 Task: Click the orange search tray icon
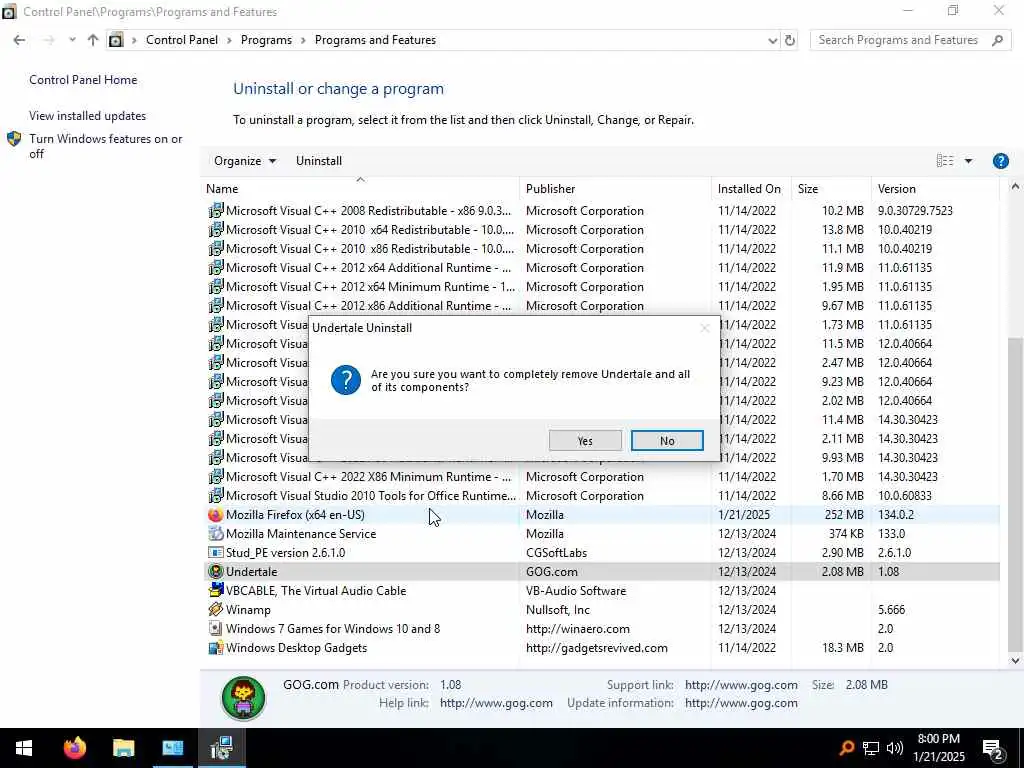pos(846,748)
